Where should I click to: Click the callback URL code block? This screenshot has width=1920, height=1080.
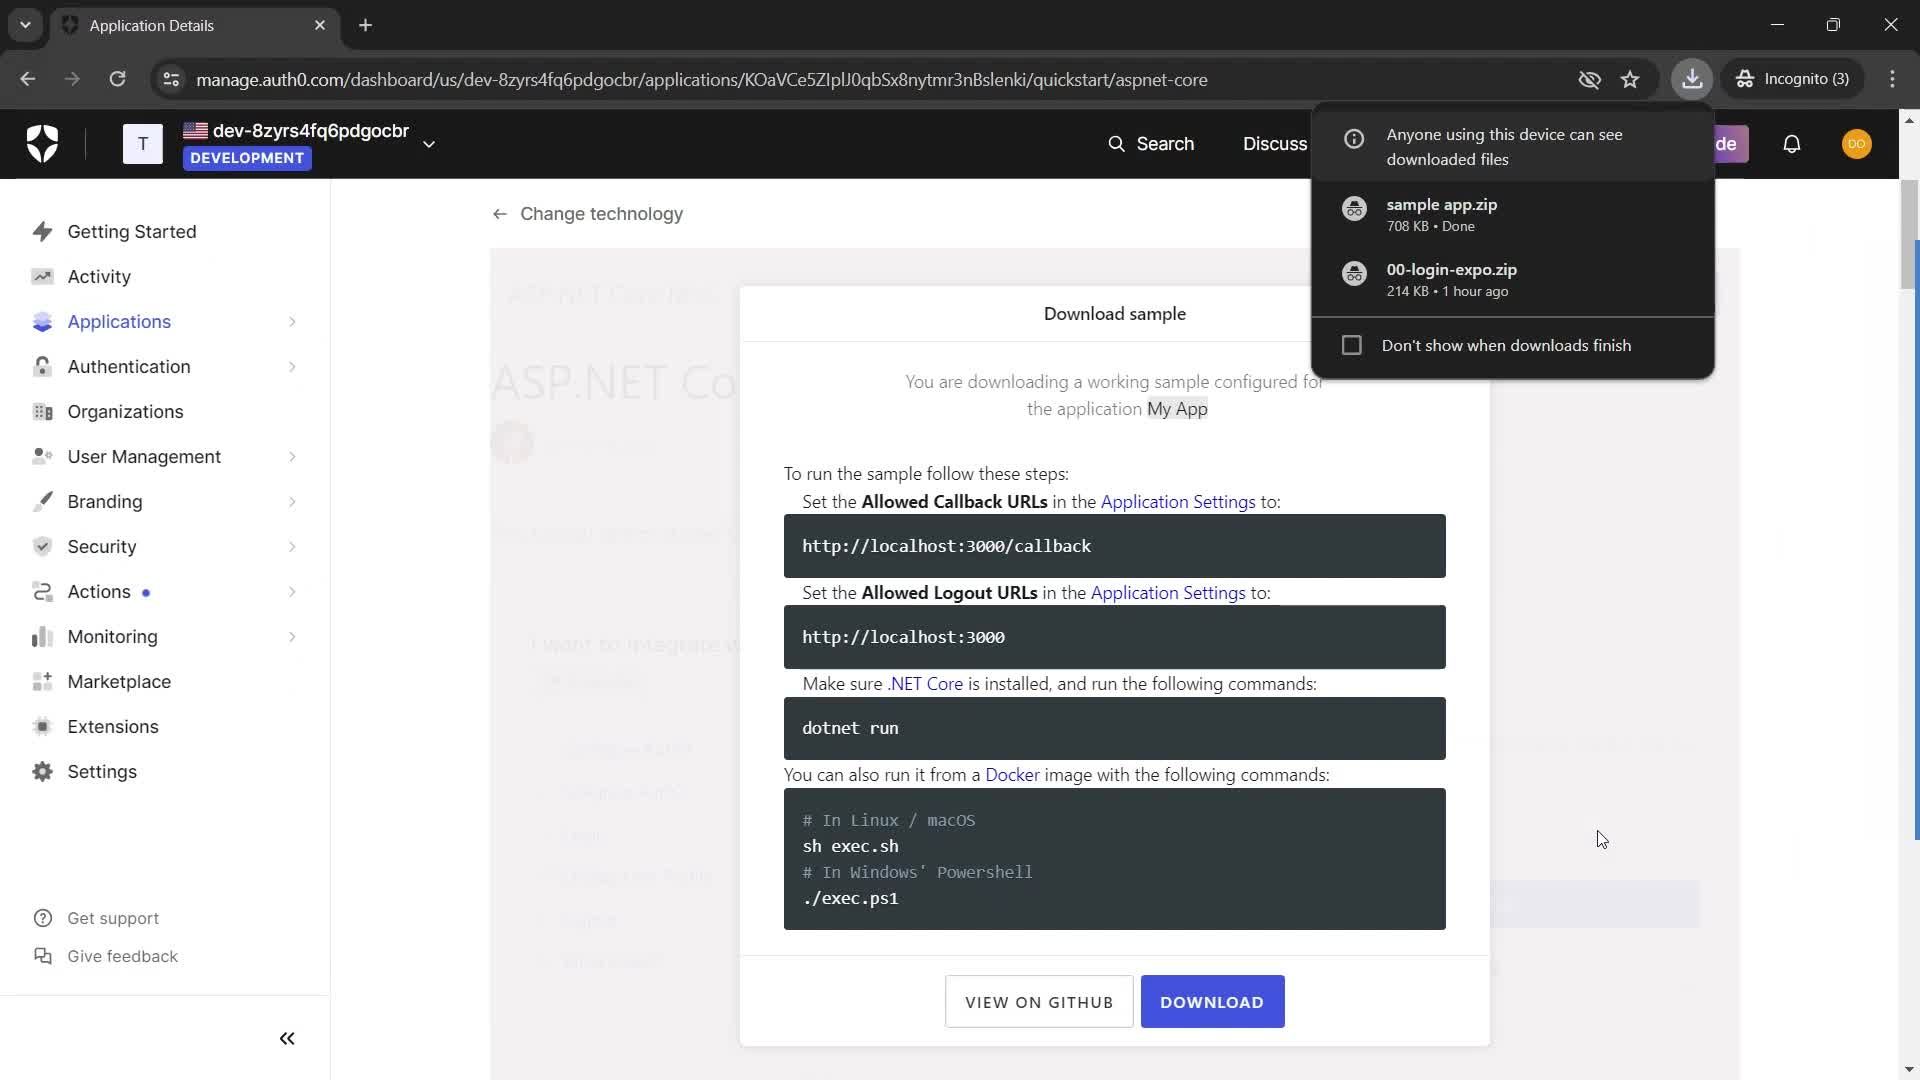coord(1114,546)
